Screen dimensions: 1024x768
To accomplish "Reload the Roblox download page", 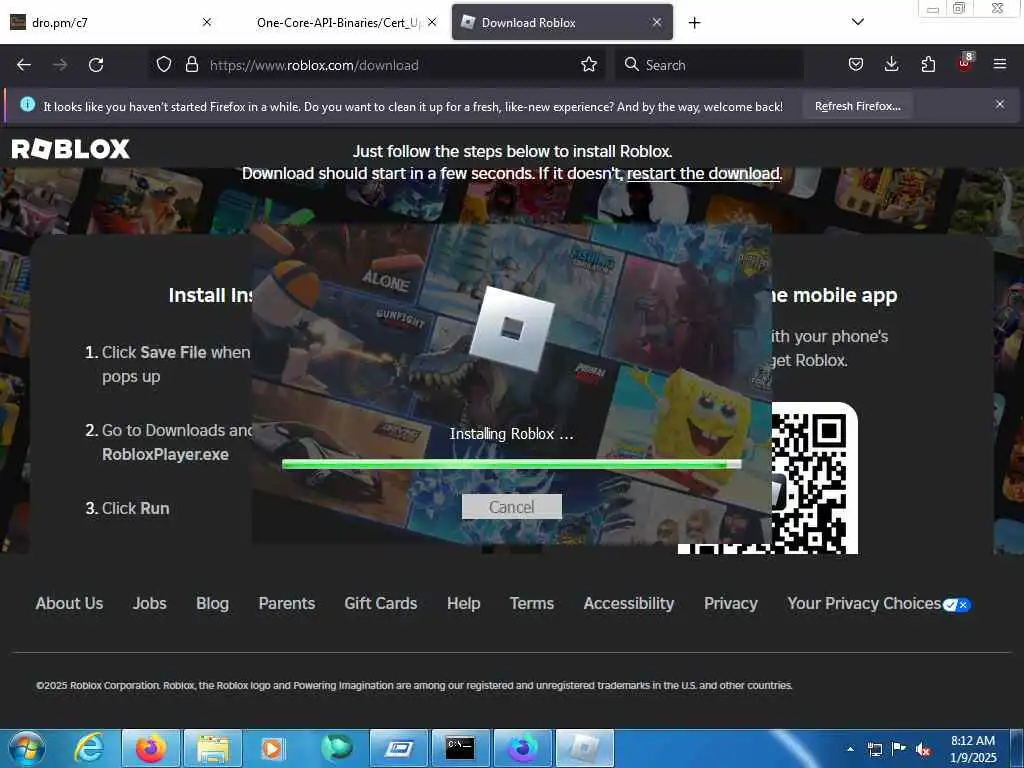I will (x=96, y=65).
